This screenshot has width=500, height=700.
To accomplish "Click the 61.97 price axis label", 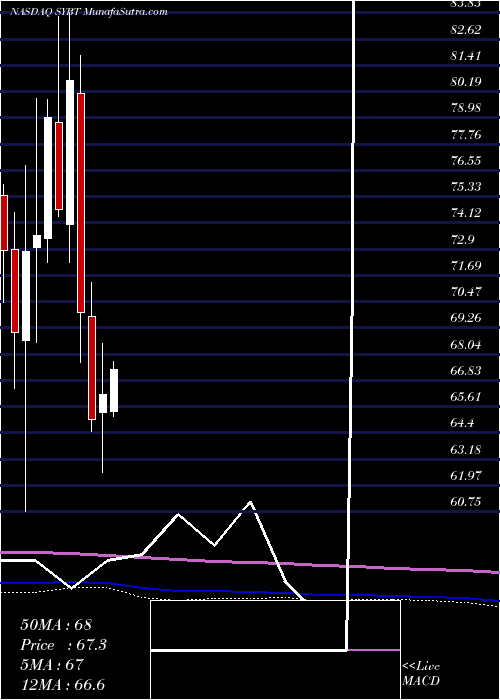I will 466,476.
